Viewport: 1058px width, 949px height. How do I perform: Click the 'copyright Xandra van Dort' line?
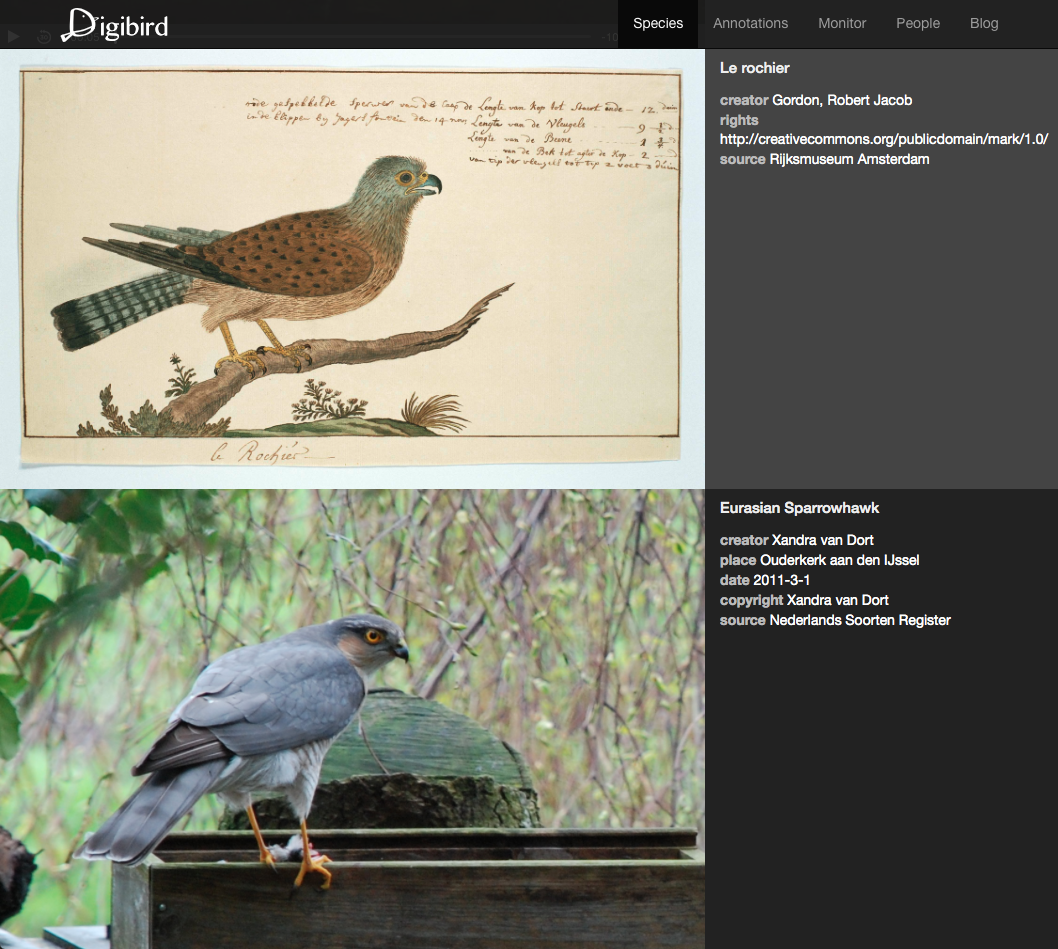pos(804,600)
